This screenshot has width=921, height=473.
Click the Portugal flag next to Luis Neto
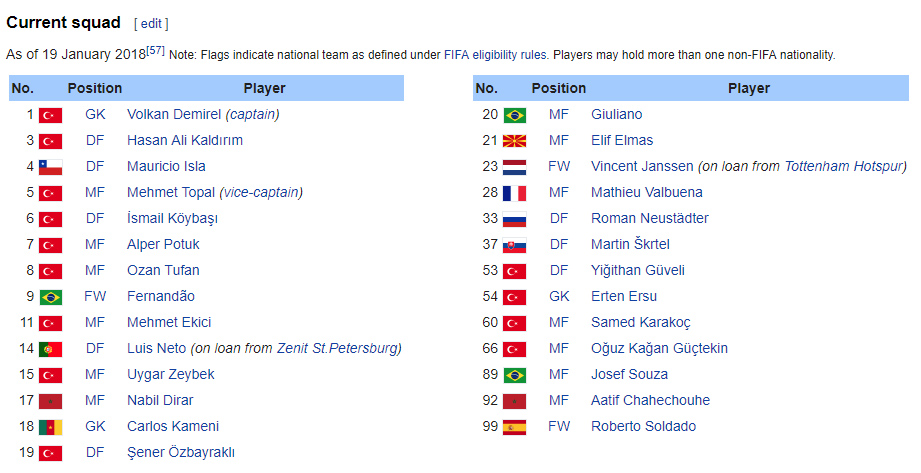[x=50, y=349]
